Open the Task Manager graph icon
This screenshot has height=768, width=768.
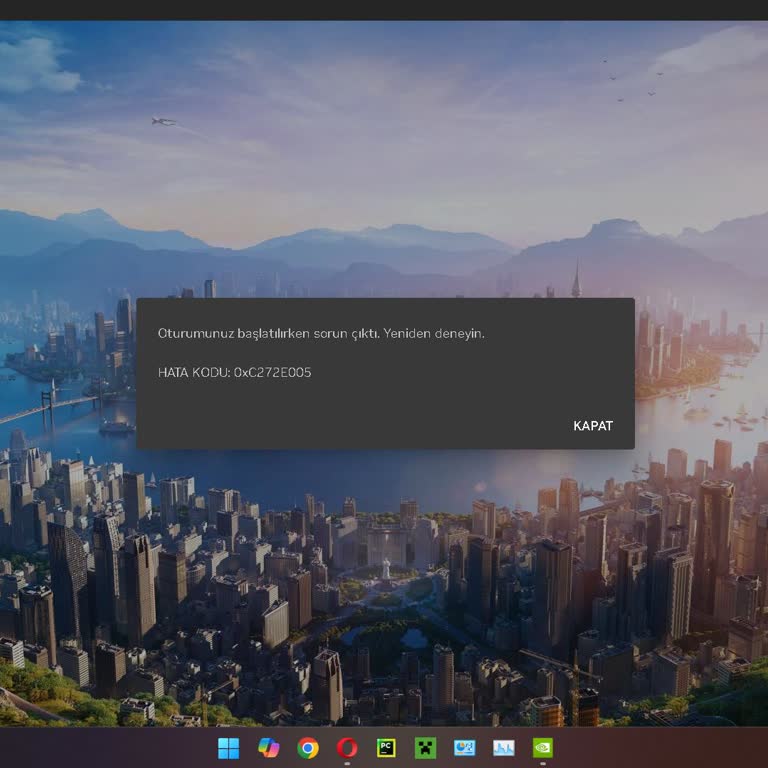click(504, 748)
